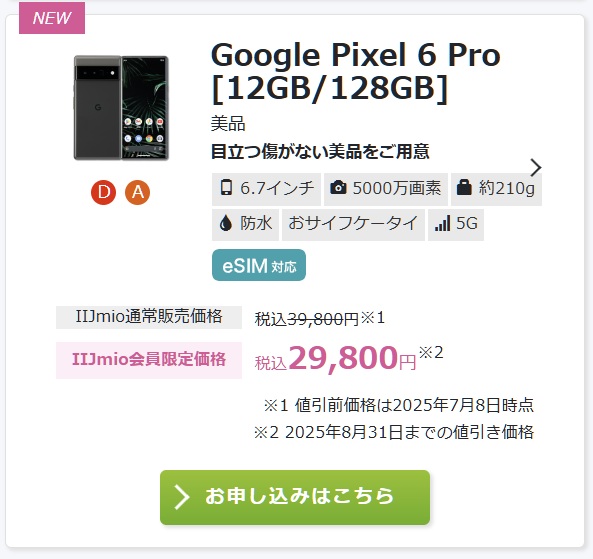
Task: Click the 5000万画素 feature tag
Action: point(386,189)
